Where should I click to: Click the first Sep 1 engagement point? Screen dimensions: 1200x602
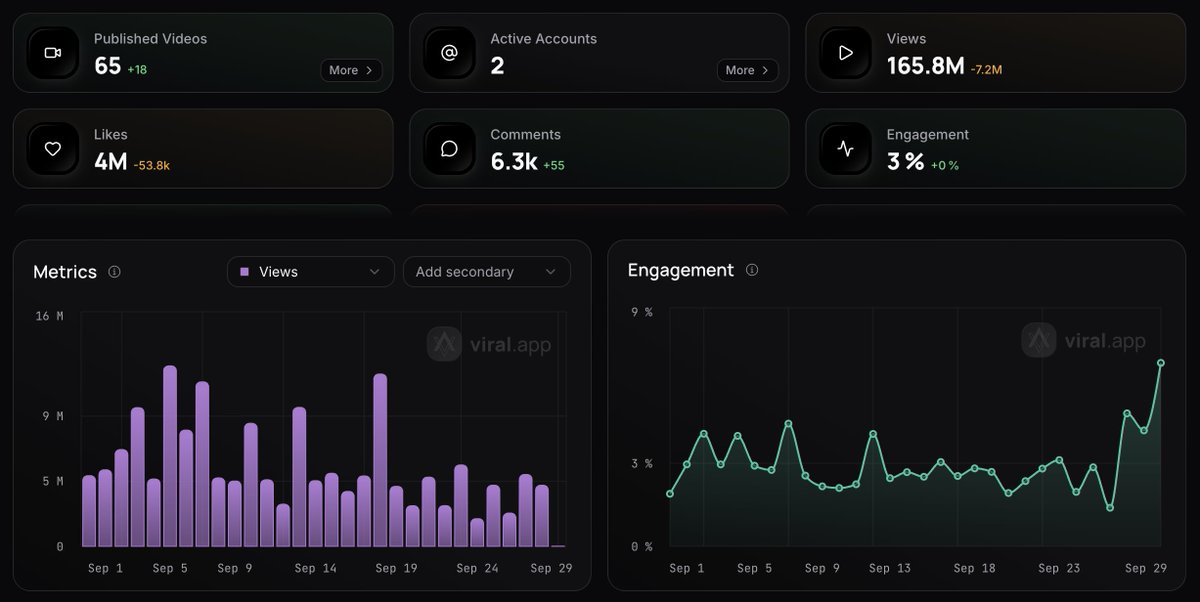tap(670, 494)
